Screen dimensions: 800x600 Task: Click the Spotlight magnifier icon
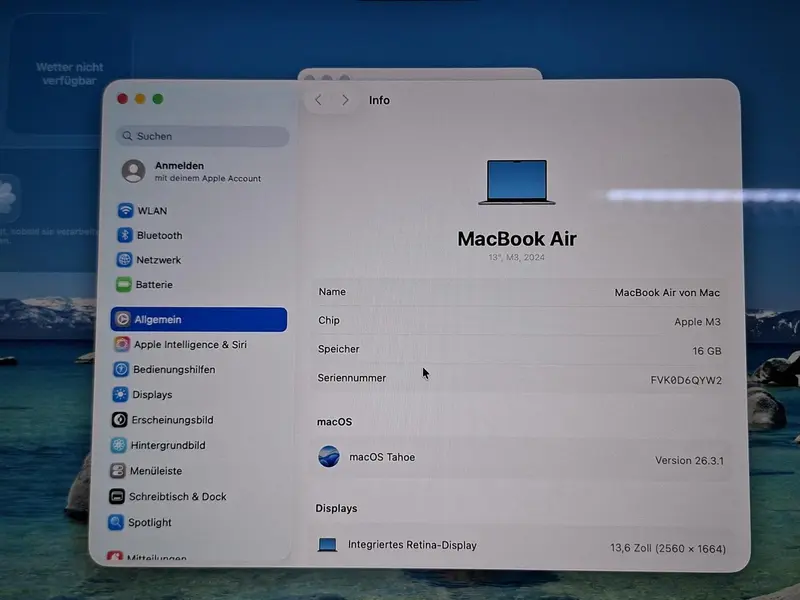point(116,522)
